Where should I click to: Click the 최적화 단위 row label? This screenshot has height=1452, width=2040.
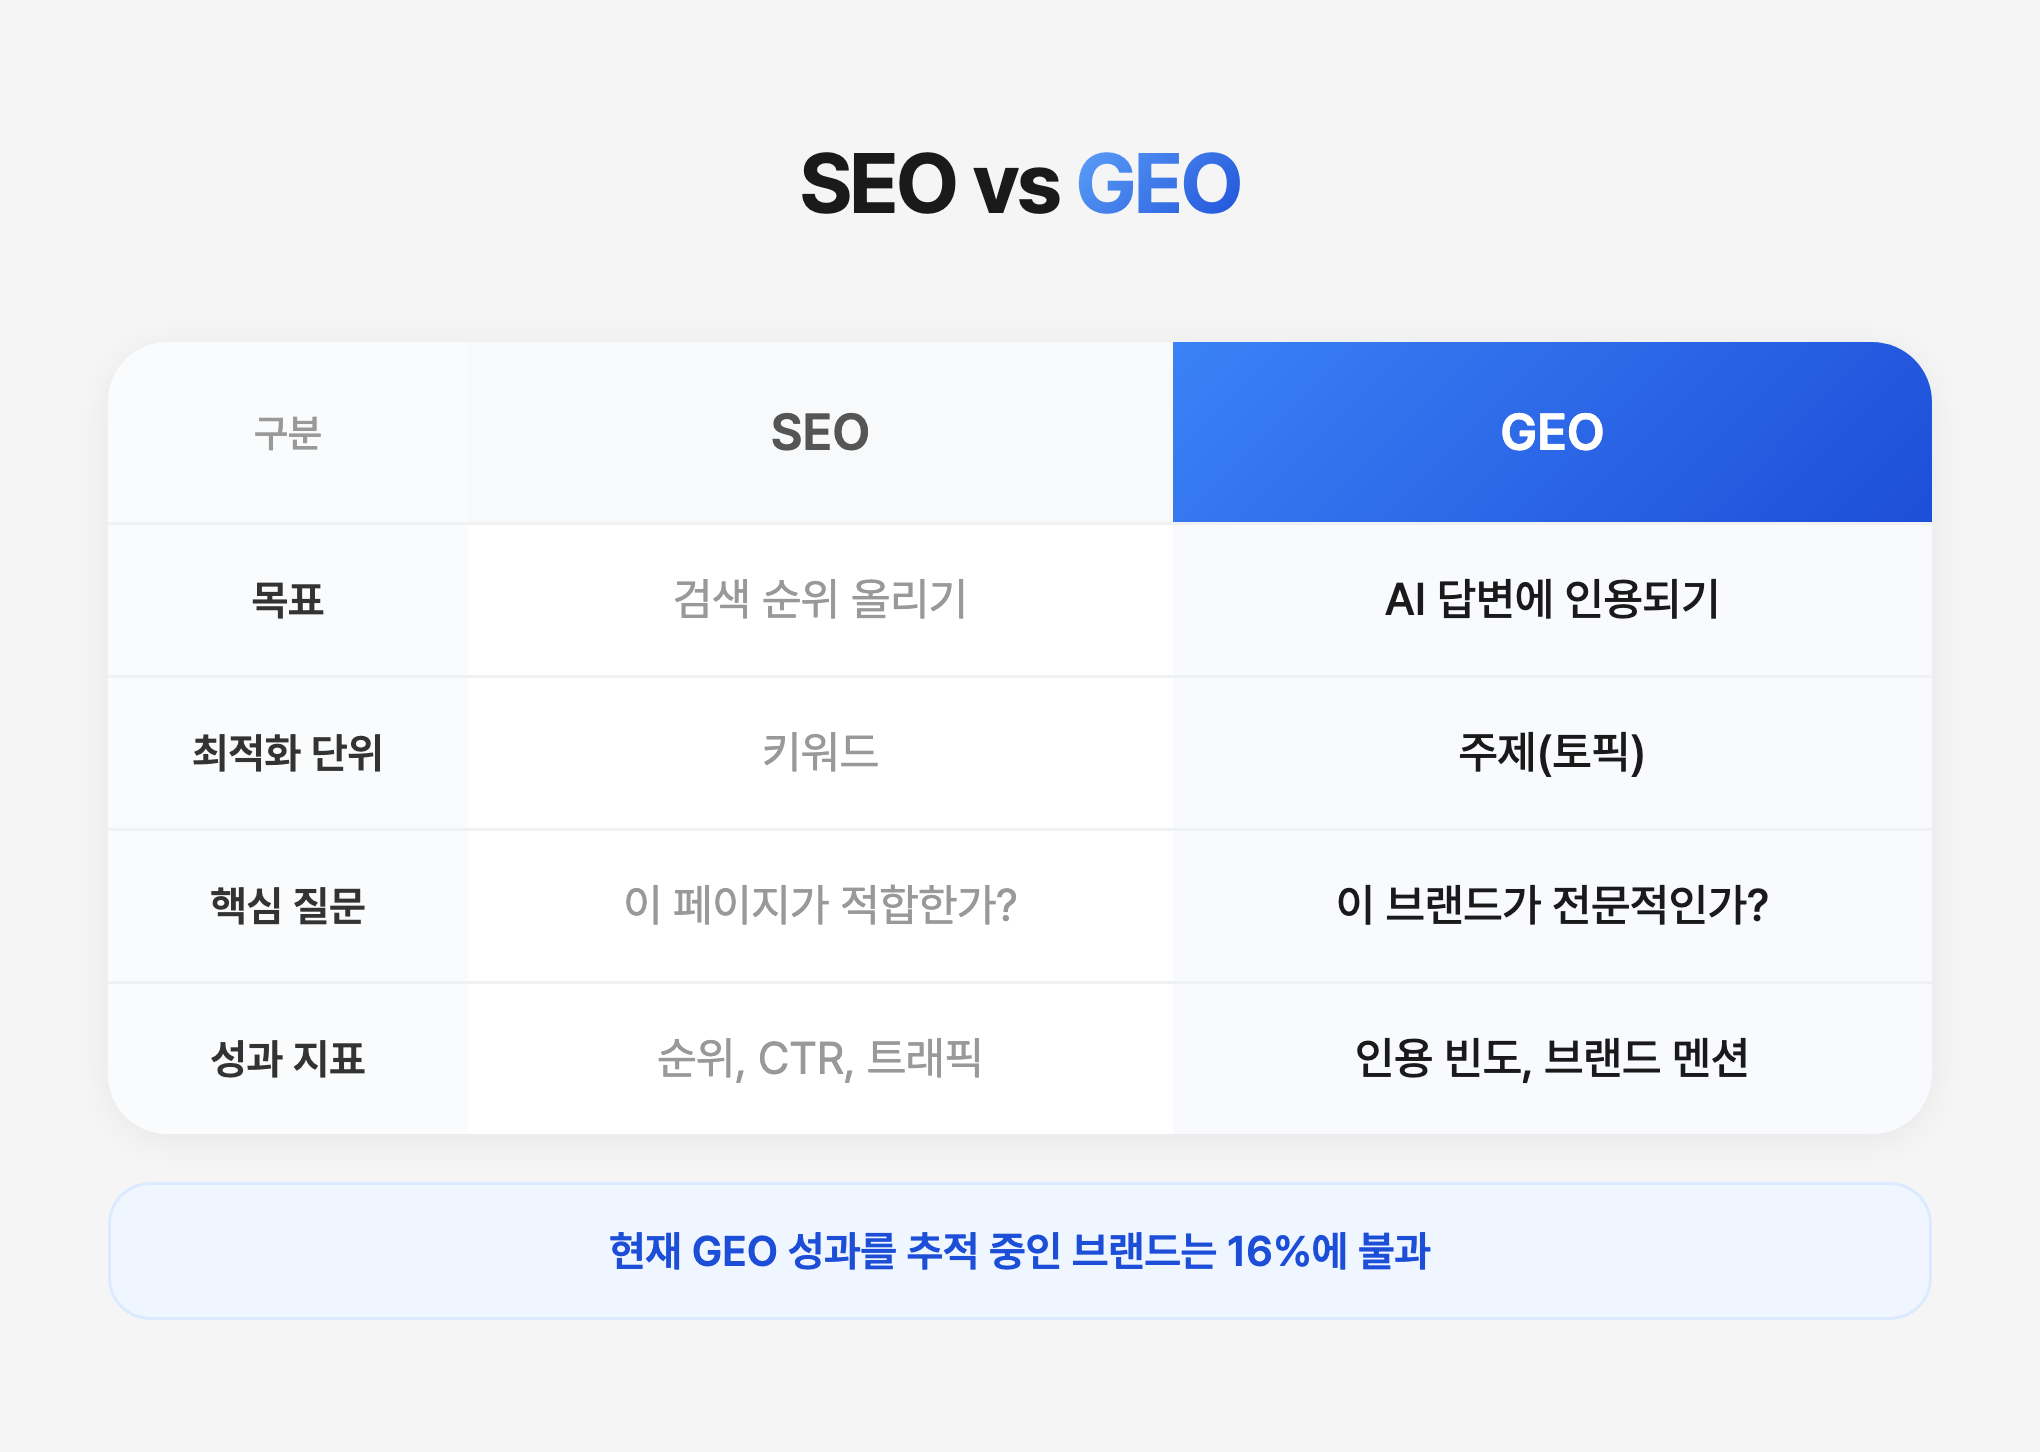click(288, 753)
